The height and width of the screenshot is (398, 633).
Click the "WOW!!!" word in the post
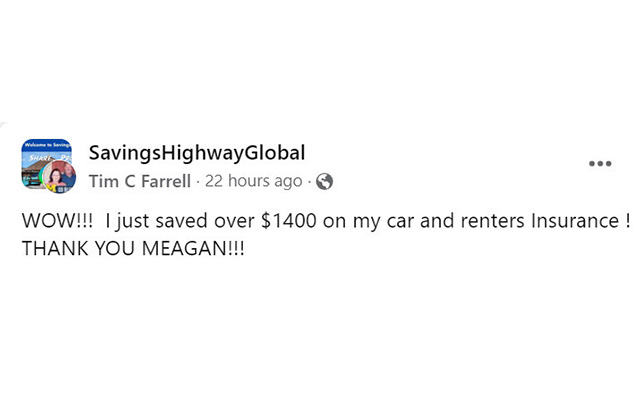point(57,221)
